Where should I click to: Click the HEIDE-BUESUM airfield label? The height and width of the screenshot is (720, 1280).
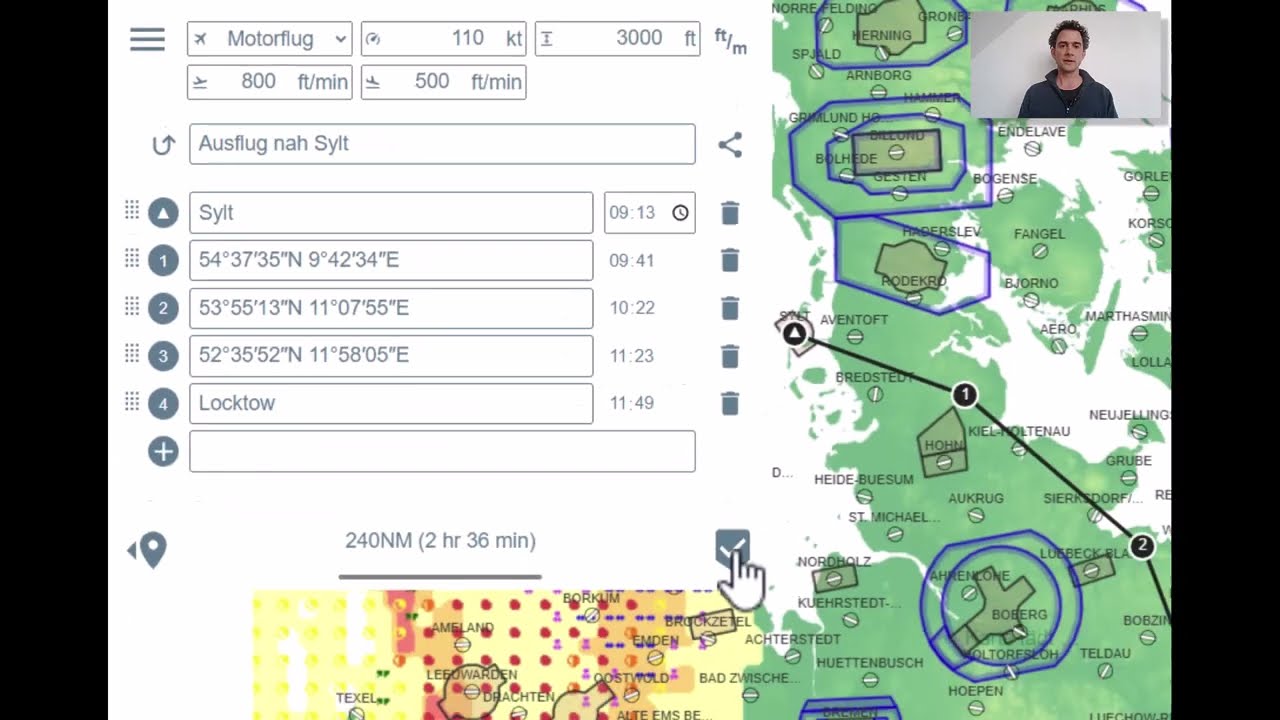863,480
